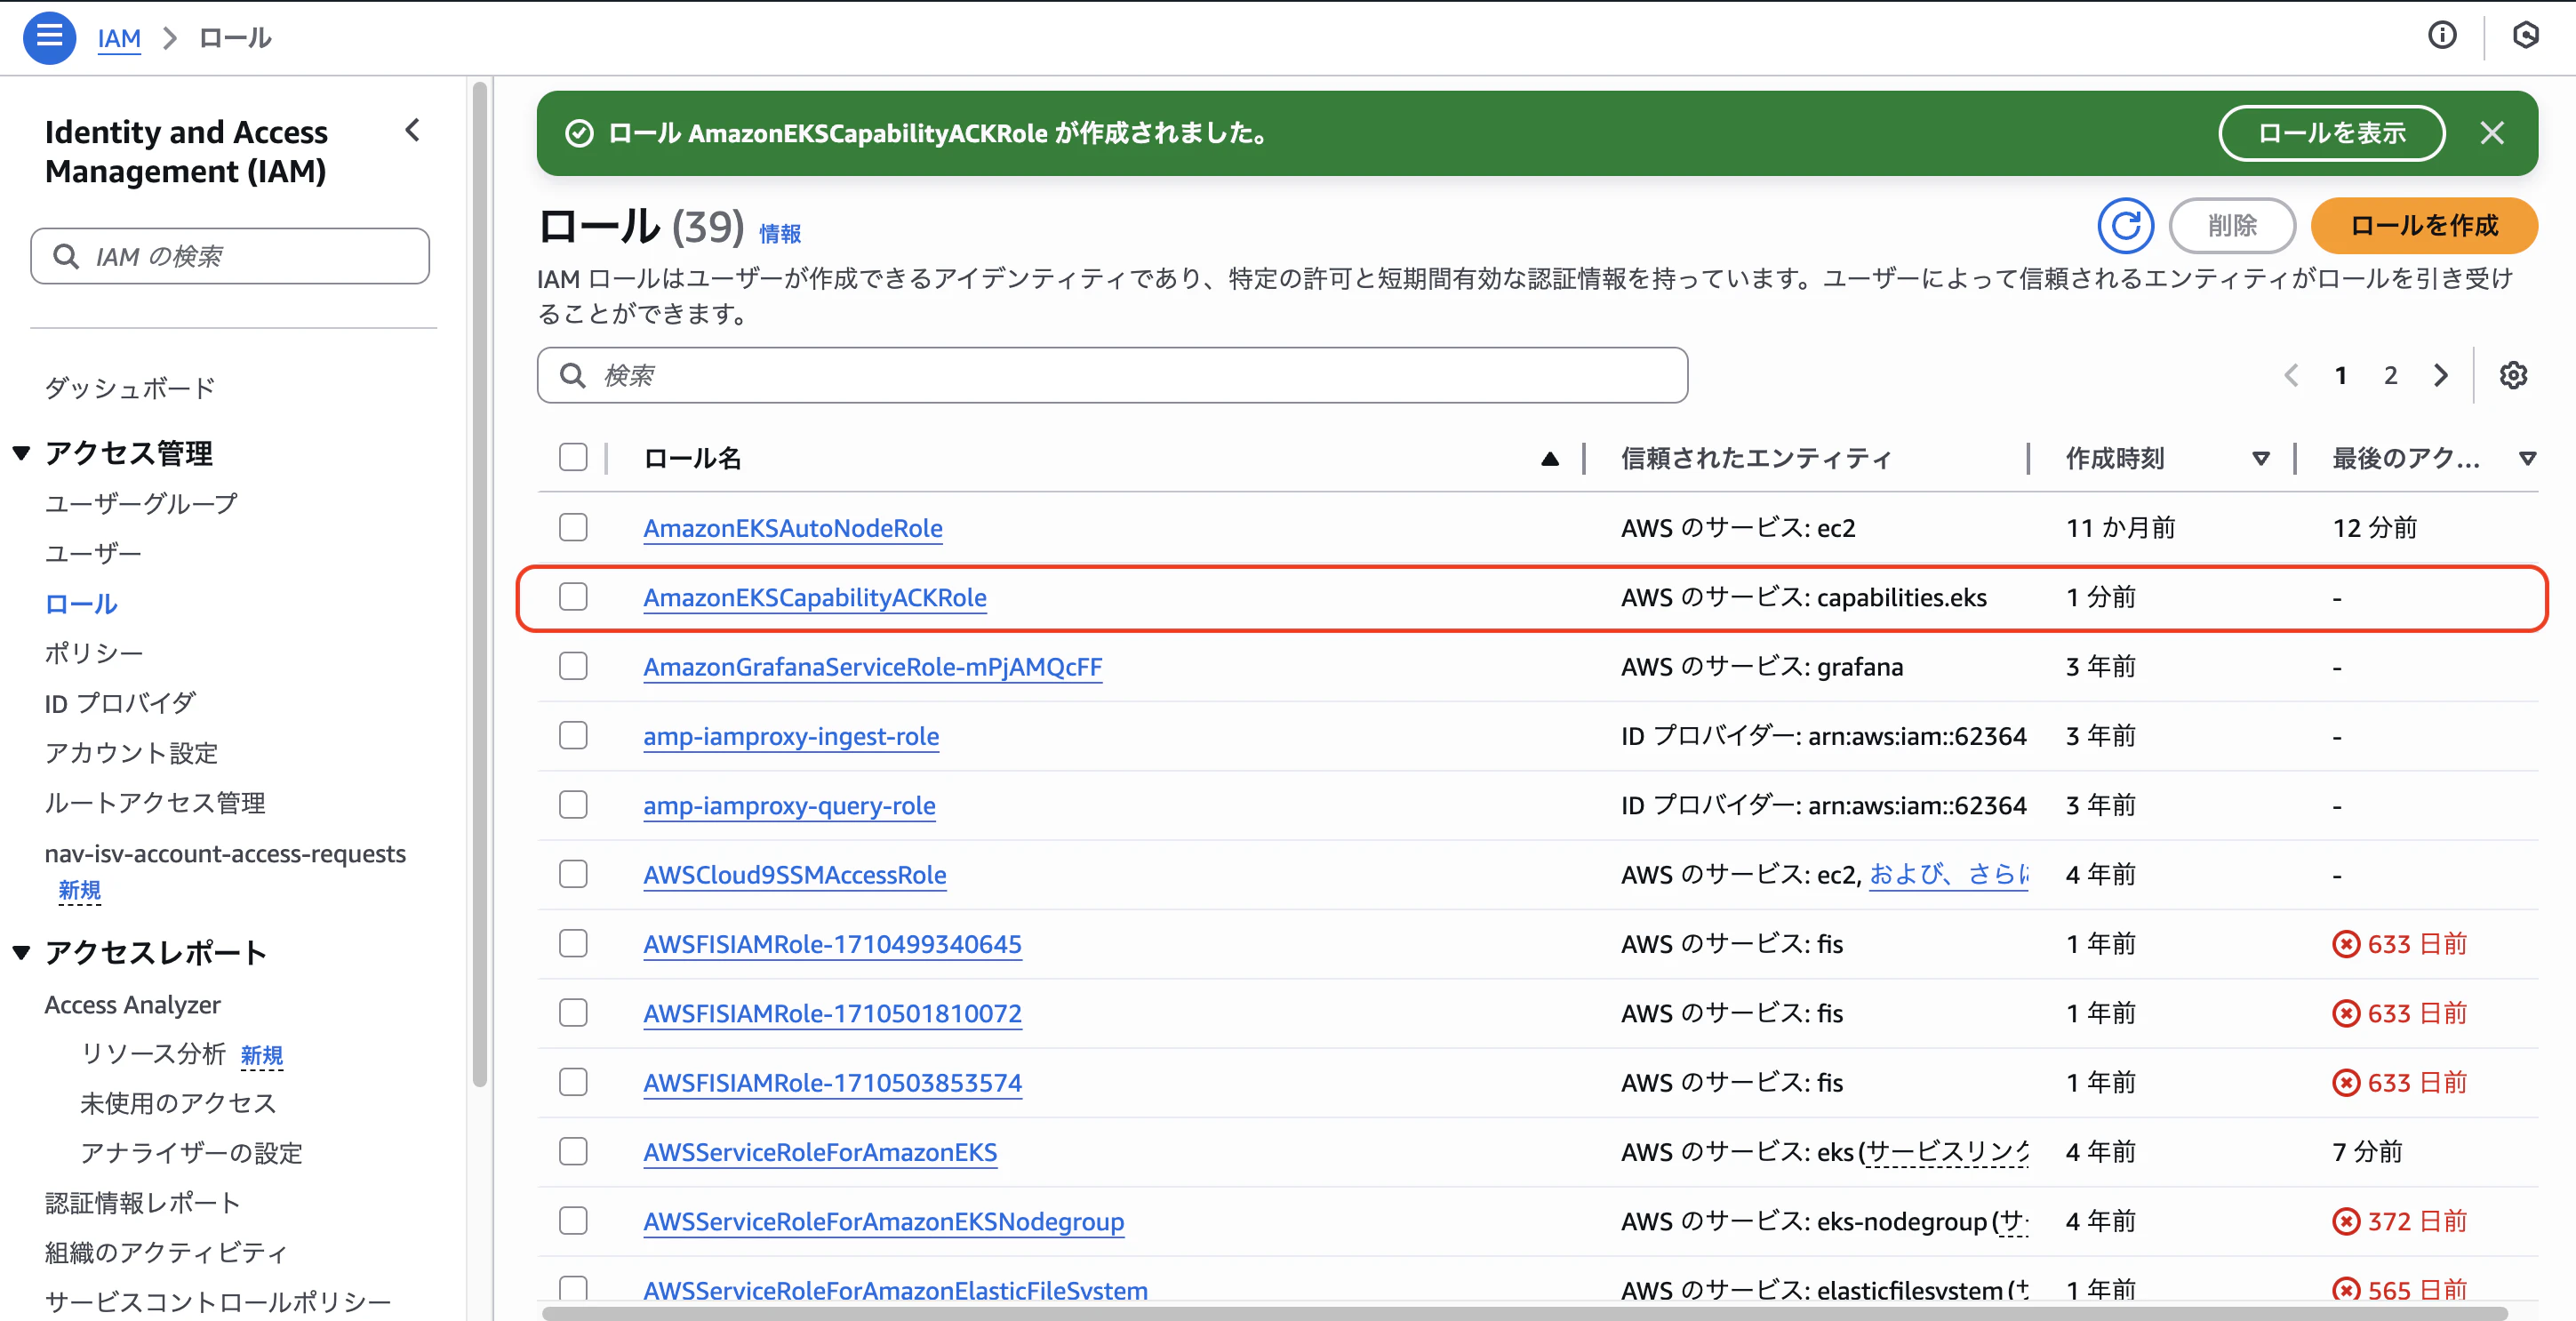Select all roles using the header checkbox

(x=573, y=457)
